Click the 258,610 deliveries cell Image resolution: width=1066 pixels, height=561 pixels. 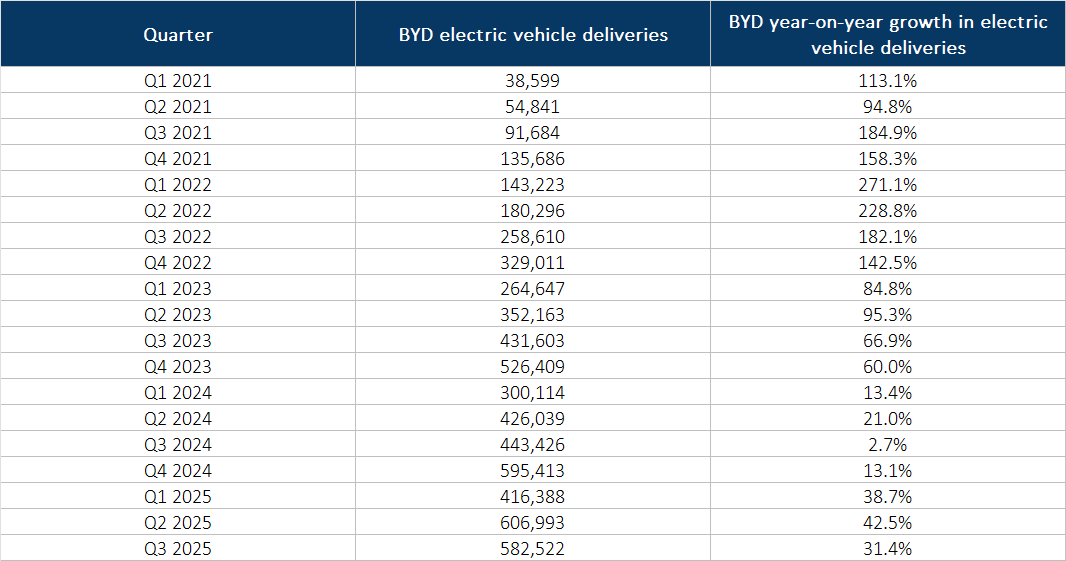[533, 236]
